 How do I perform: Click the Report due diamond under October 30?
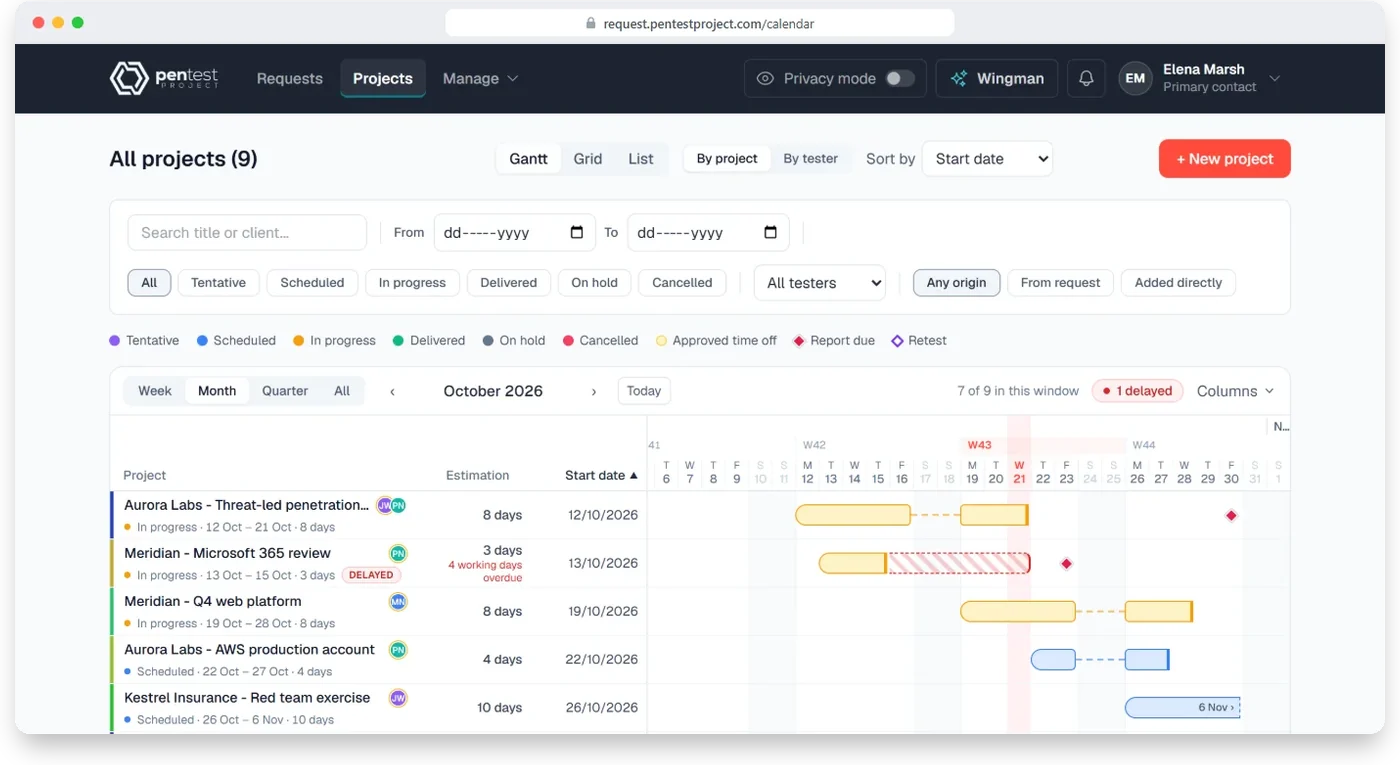[1231, 515]
